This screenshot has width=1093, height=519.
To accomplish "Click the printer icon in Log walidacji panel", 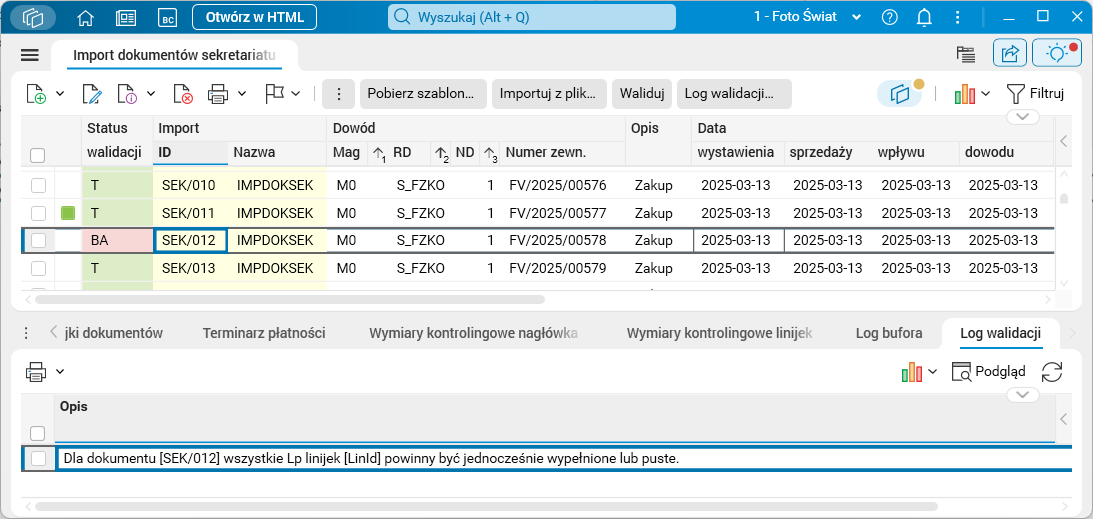I will [37, 371].
